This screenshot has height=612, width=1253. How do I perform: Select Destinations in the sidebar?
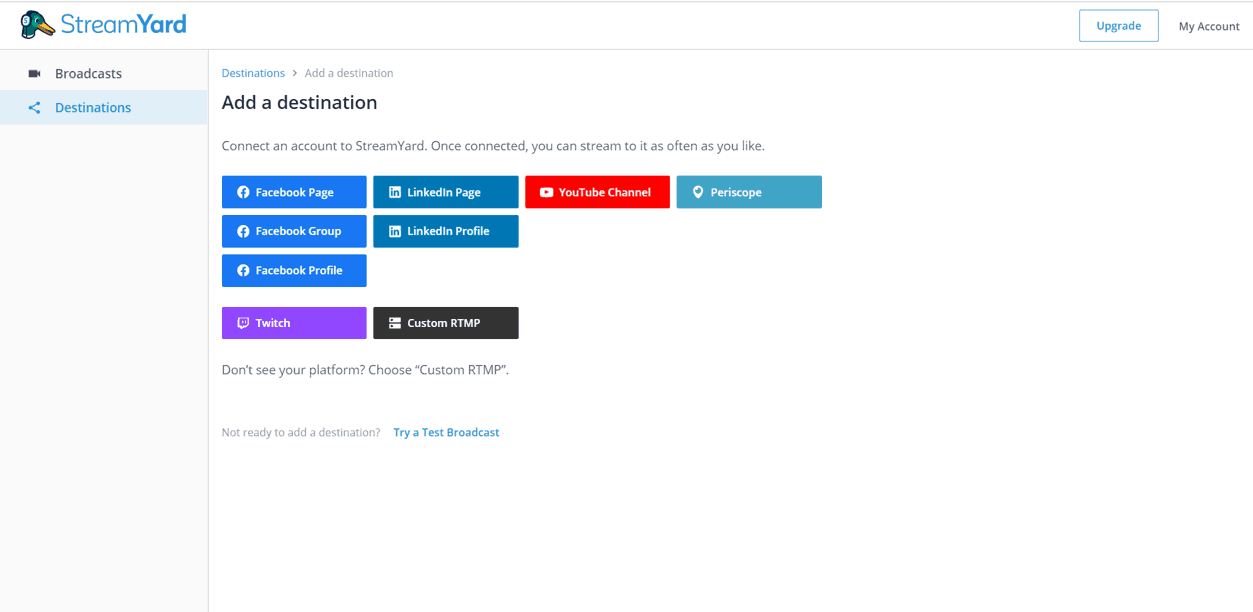(104, 108)
